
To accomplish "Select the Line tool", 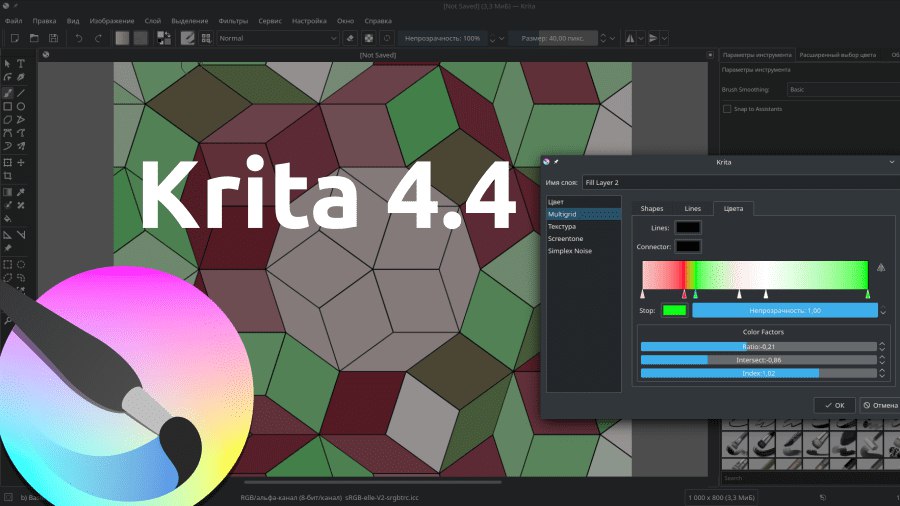I will tap(21, 93).
